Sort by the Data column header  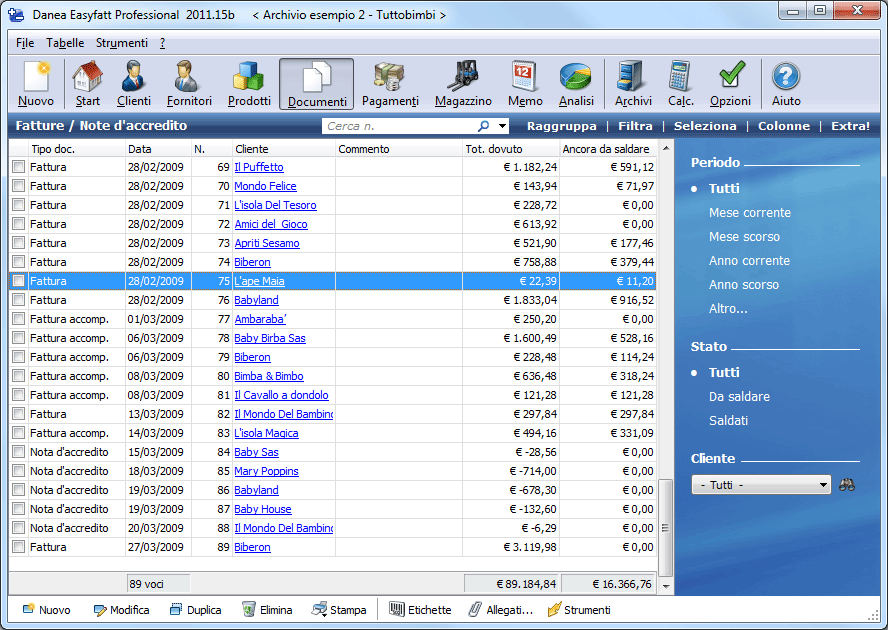point(158,149)
